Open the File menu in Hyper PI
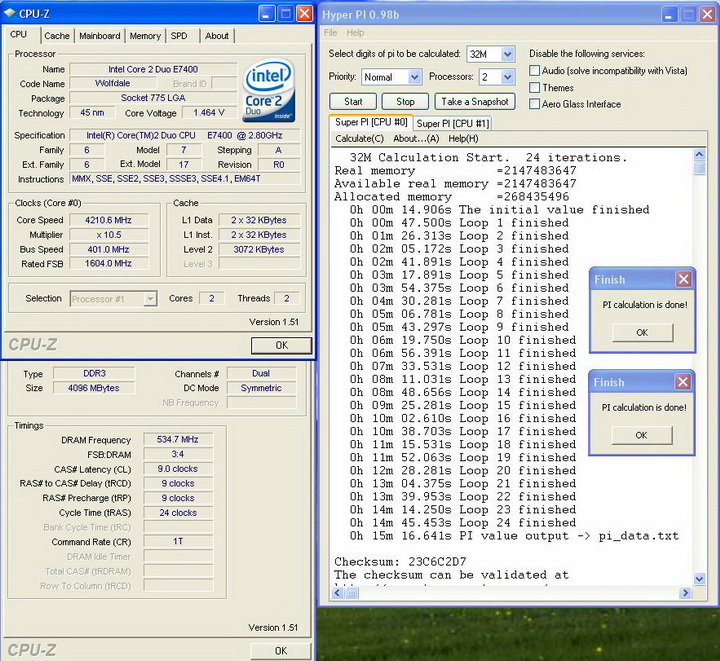 coord(330,33)
